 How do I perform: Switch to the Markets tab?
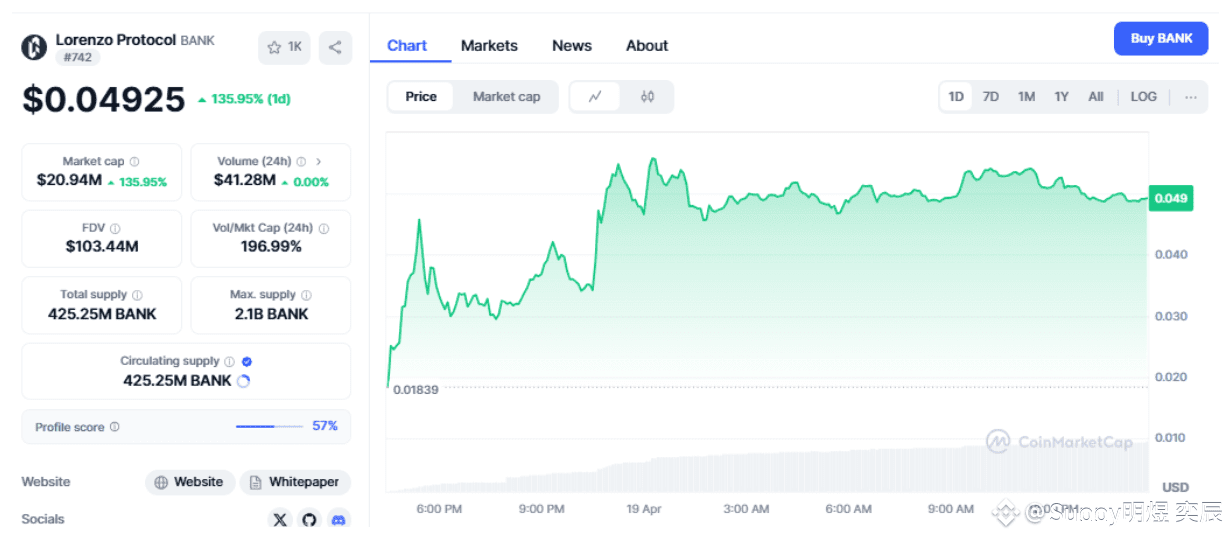coord(489,46)
